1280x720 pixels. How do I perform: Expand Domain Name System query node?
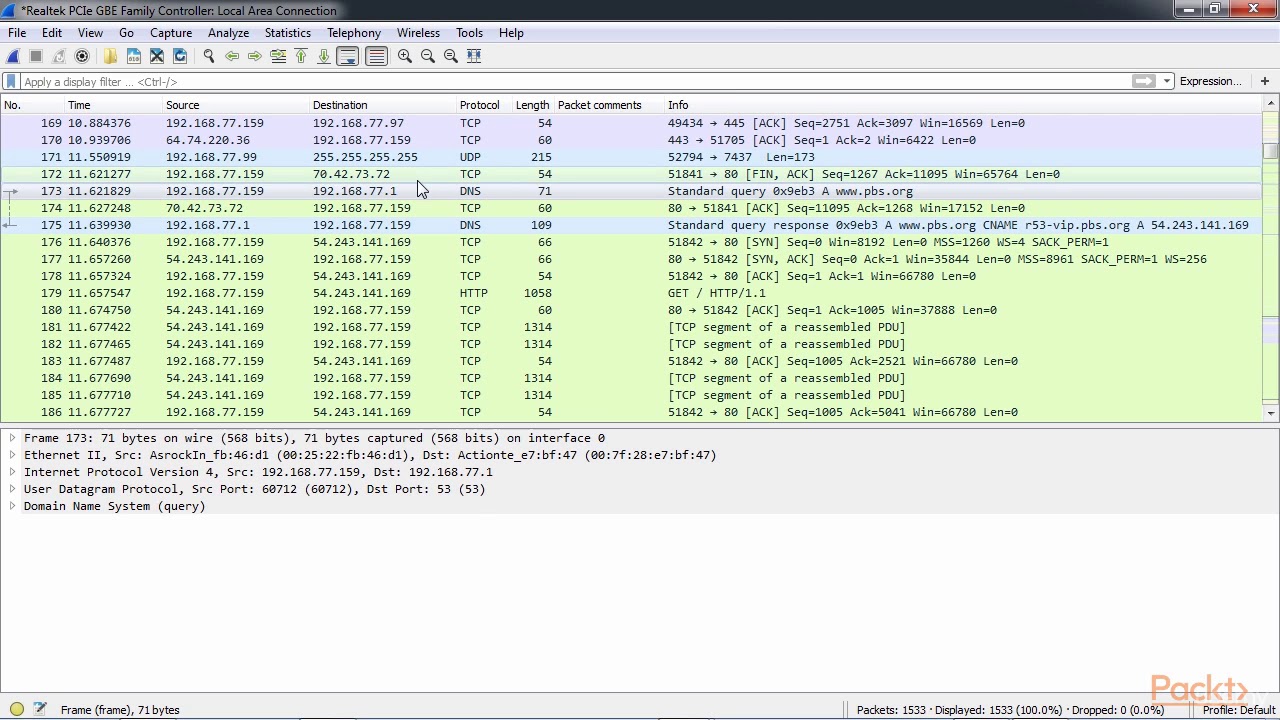pos(12,506)
